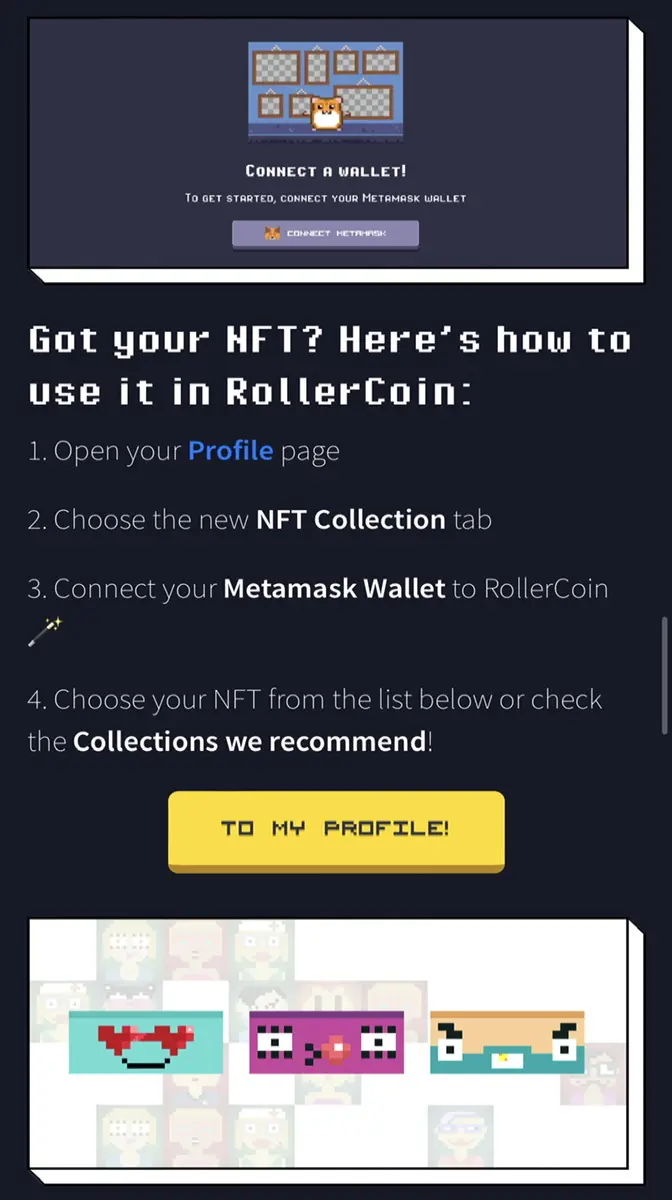Open Collections we recommend
Screen dimensions: 672x1200
tap(250, 741)
